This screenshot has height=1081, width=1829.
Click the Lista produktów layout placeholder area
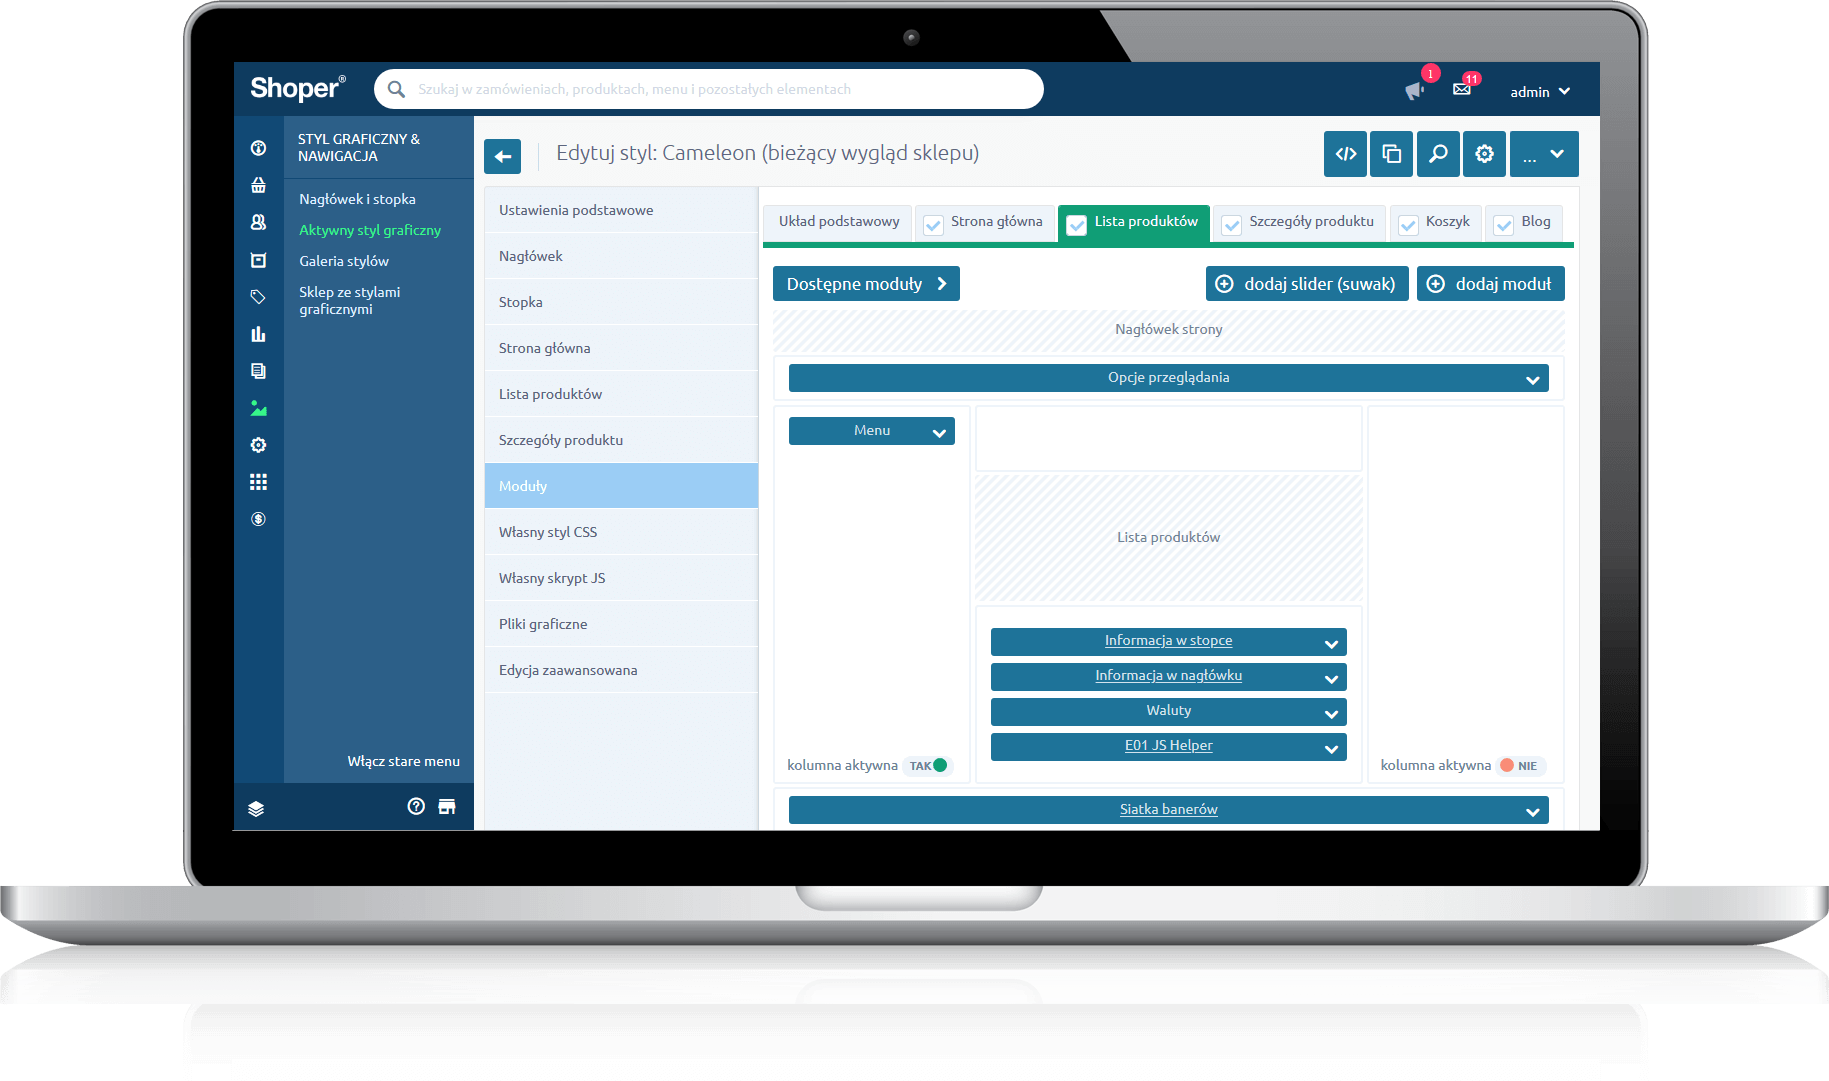coord(1168,538)
